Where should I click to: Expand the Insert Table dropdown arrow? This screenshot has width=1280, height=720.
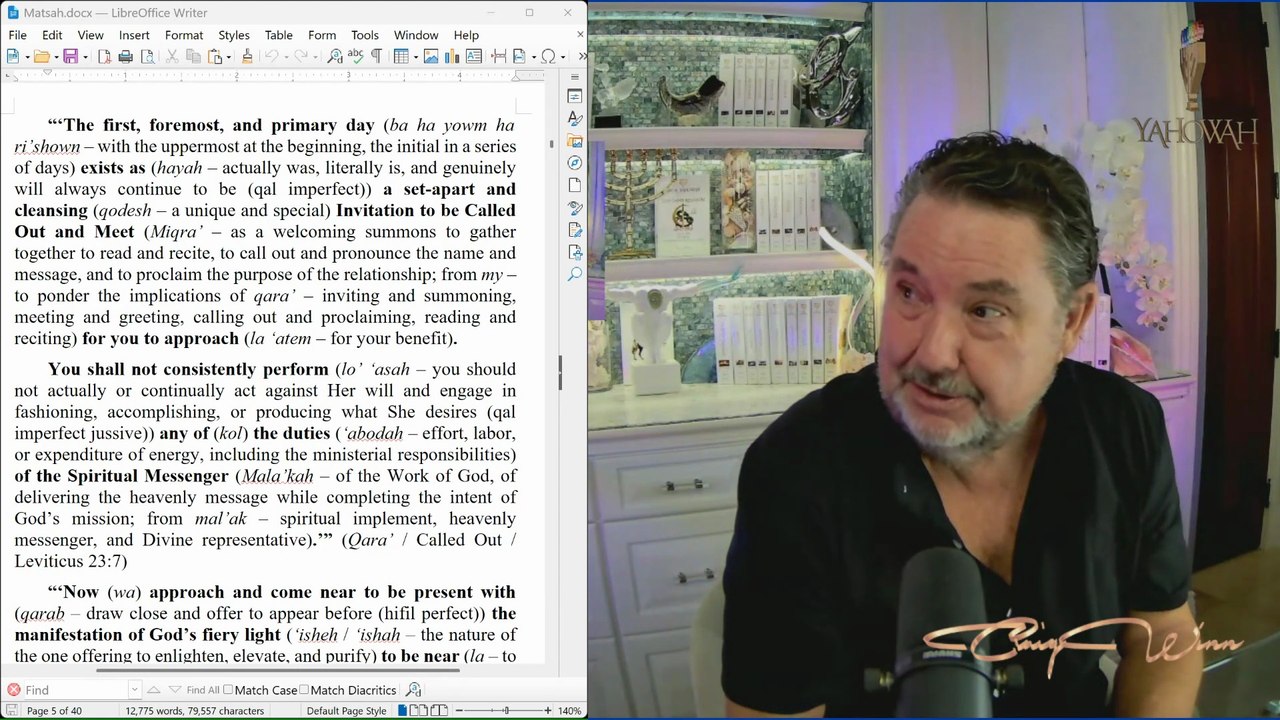[x=414, y=56]
